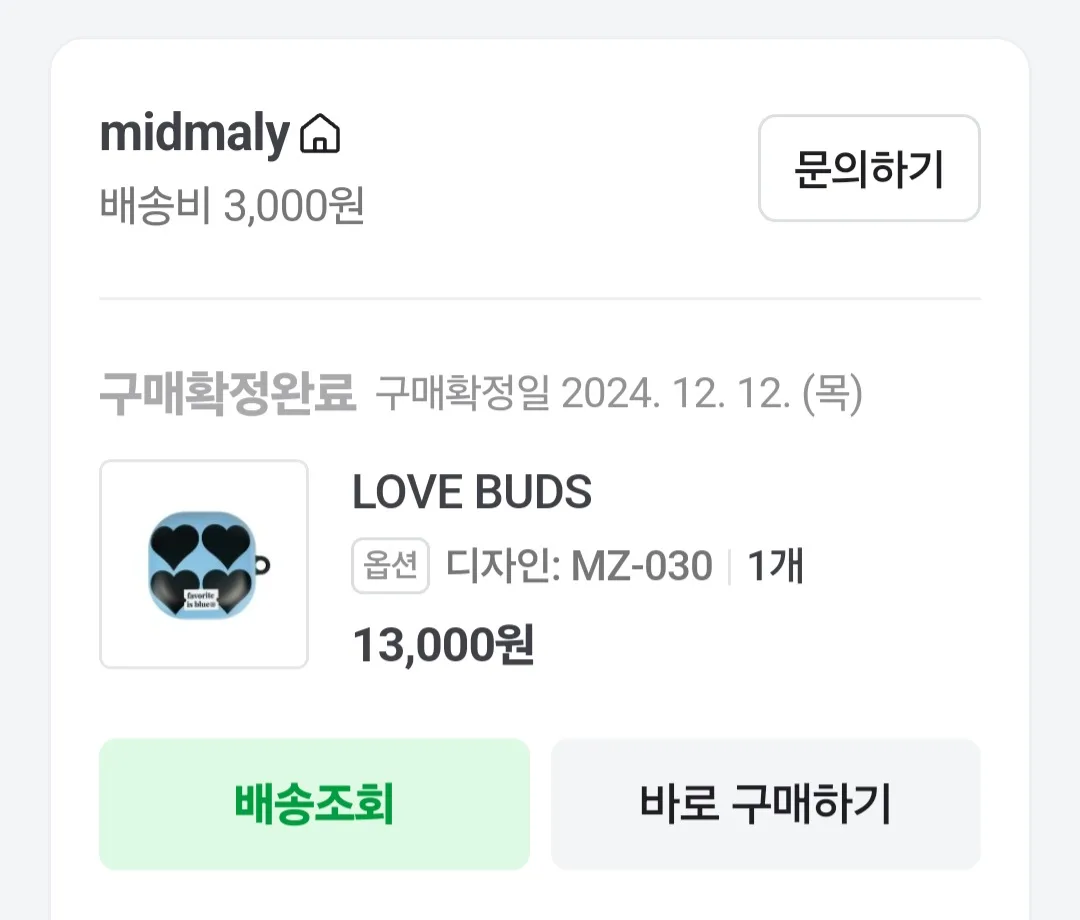
Task: Open the midmaly seller name link
Action: (195, 133)
